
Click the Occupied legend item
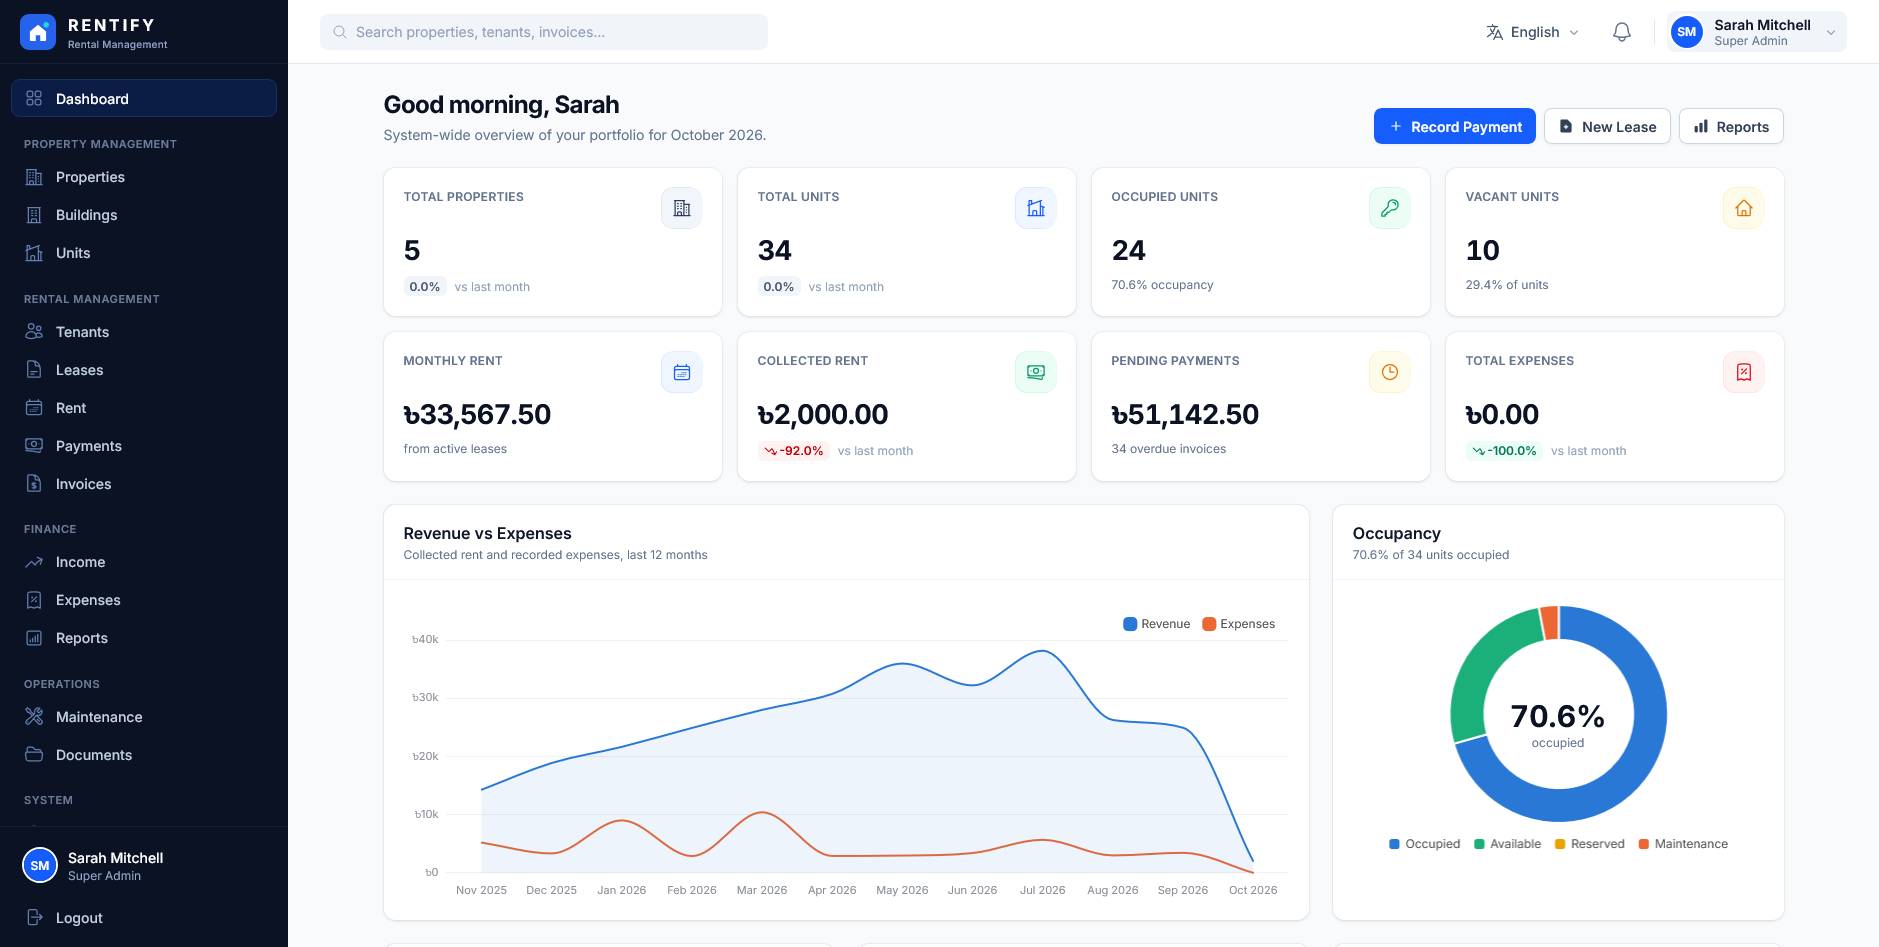(x=1424, y=844)
